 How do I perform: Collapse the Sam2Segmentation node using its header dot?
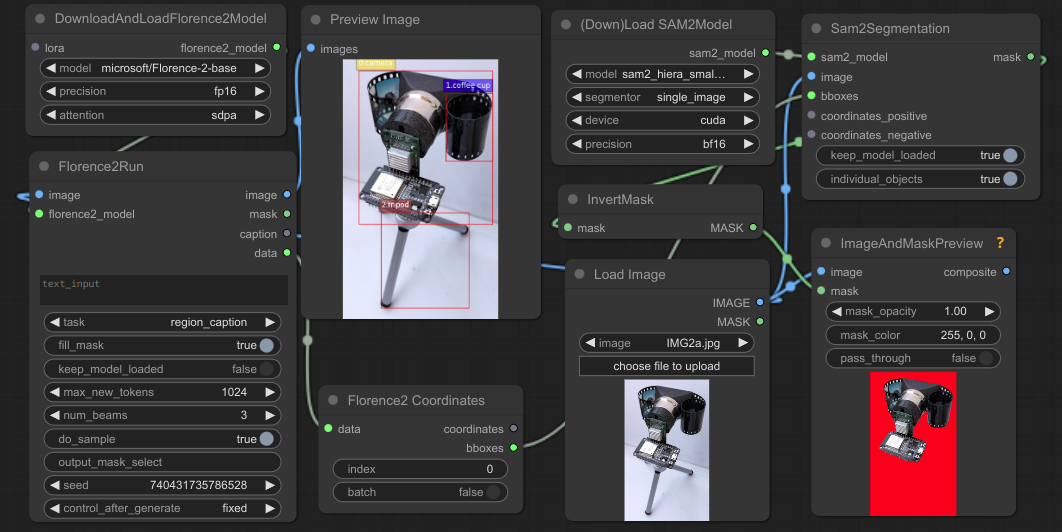[815, 28]
